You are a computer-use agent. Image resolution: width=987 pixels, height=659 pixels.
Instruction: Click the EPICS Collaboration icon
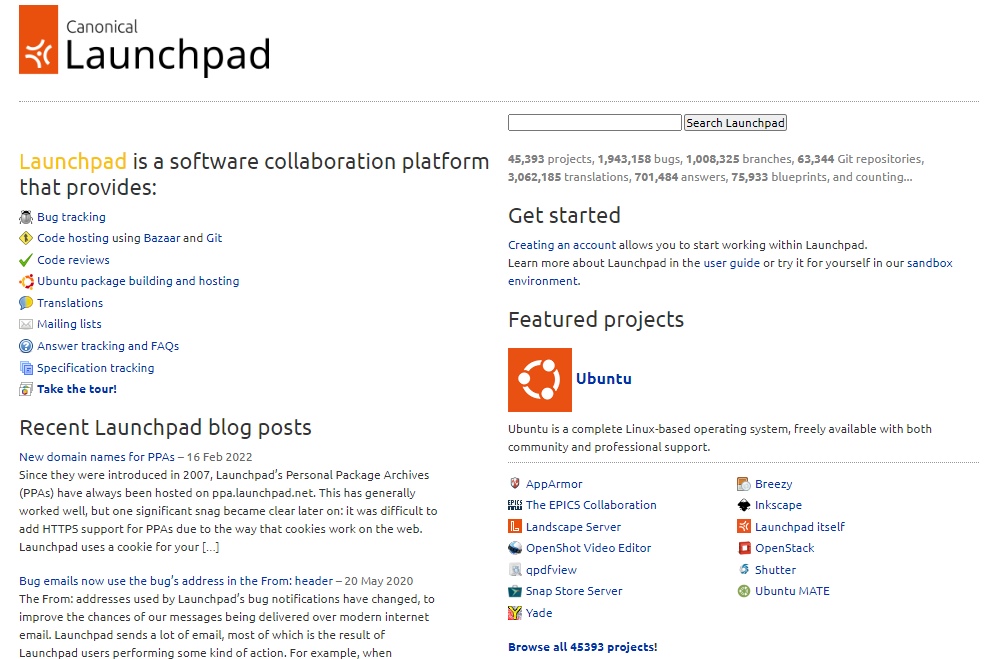pyautogui.click(x=515, y=505)
